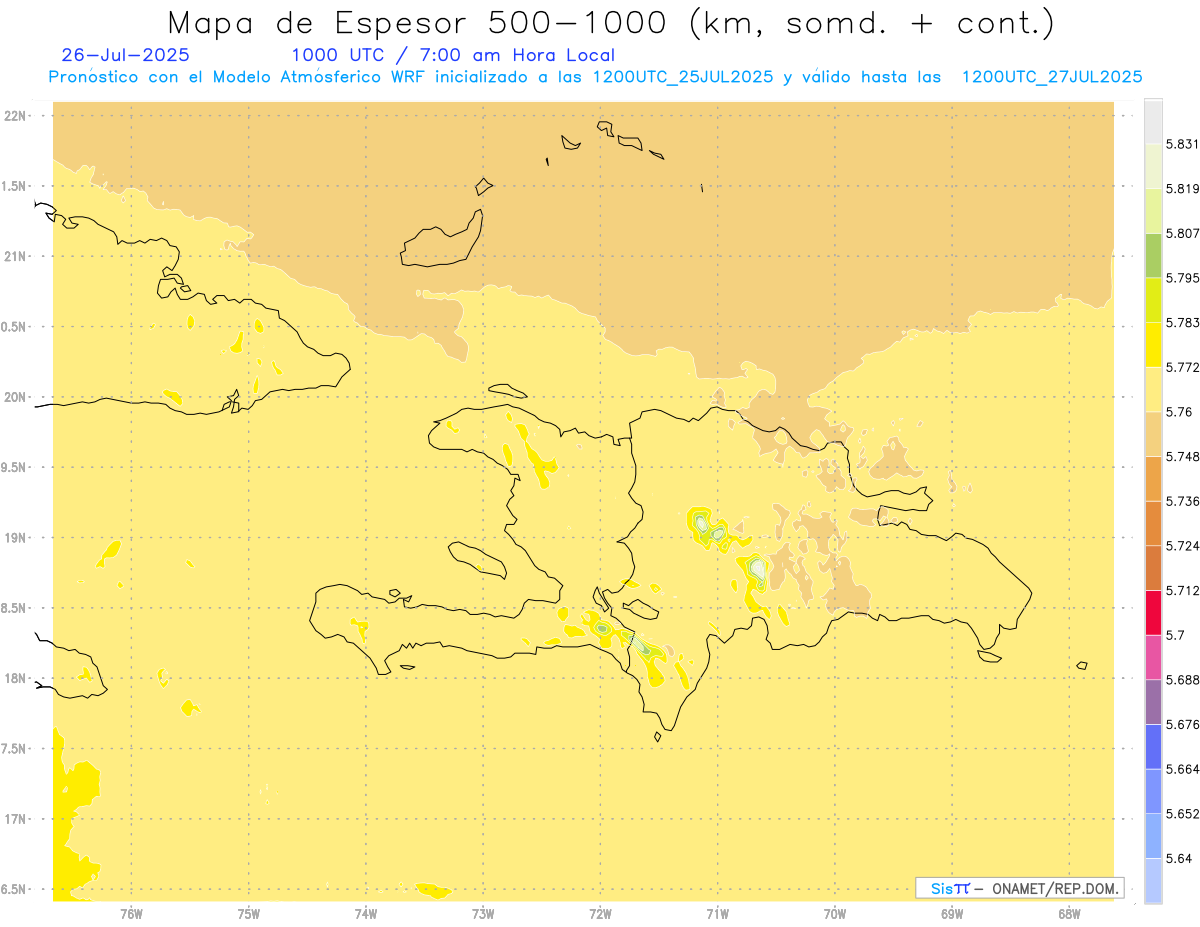Click legend value 5.76
1200x927 pixels.
click(x=1179, y=412)
